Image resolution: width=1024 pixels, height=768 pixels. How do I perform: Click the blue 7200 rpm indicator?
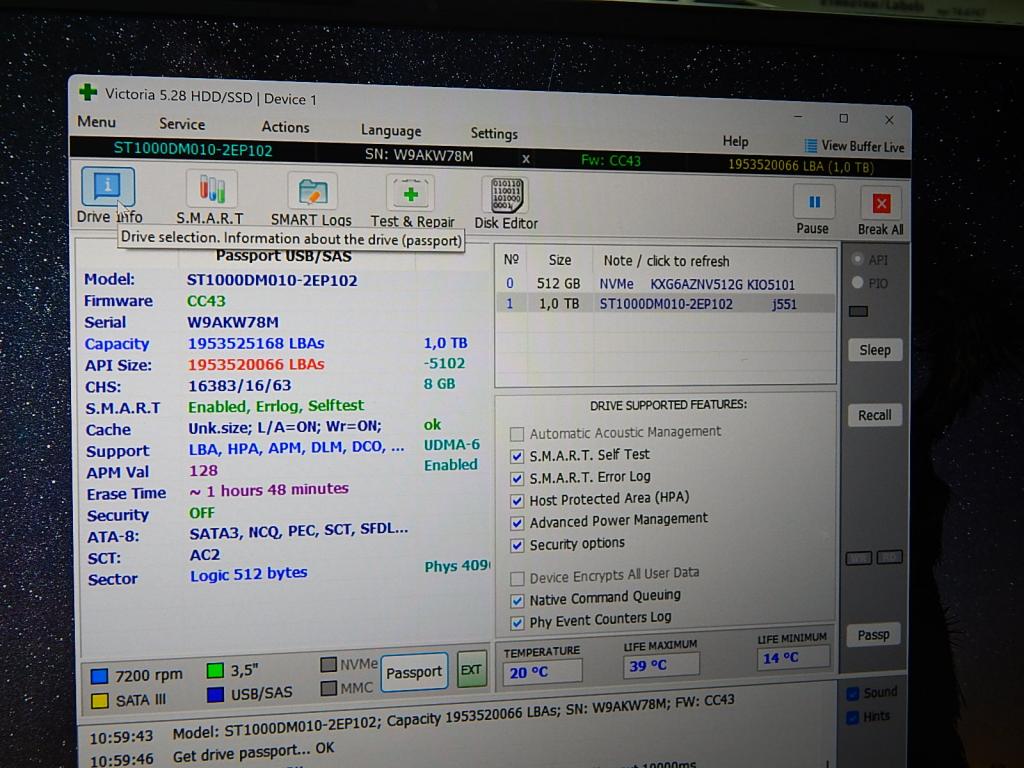click(x=99, y=676)
